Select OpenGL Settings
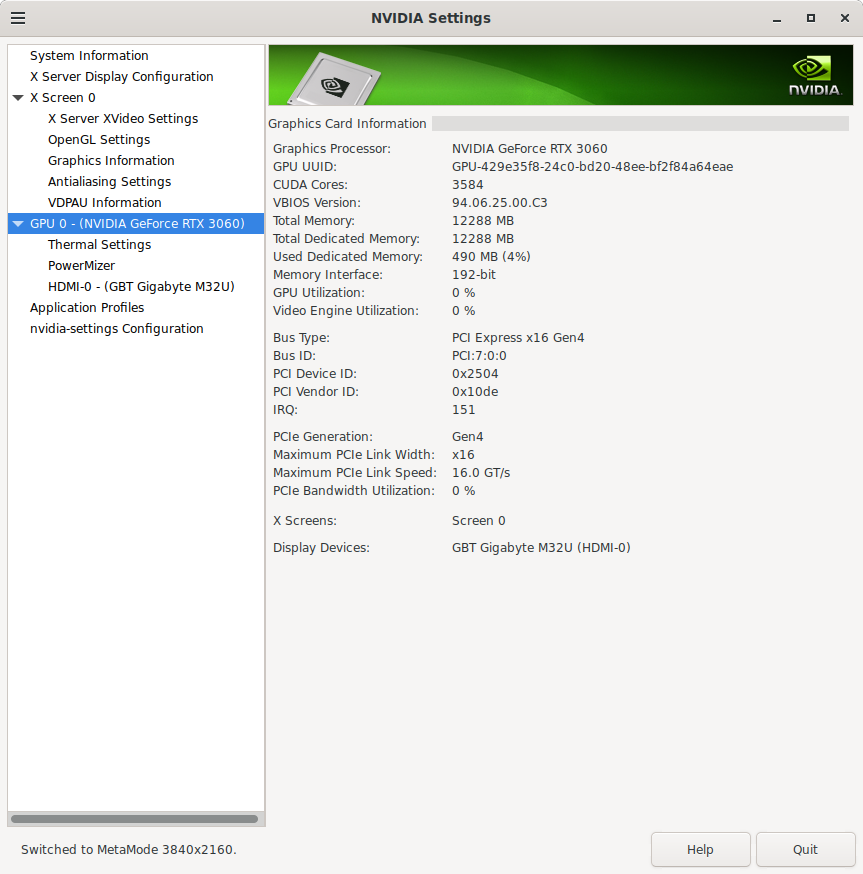This screenshot has height=874, width=863. pos(100,139)
